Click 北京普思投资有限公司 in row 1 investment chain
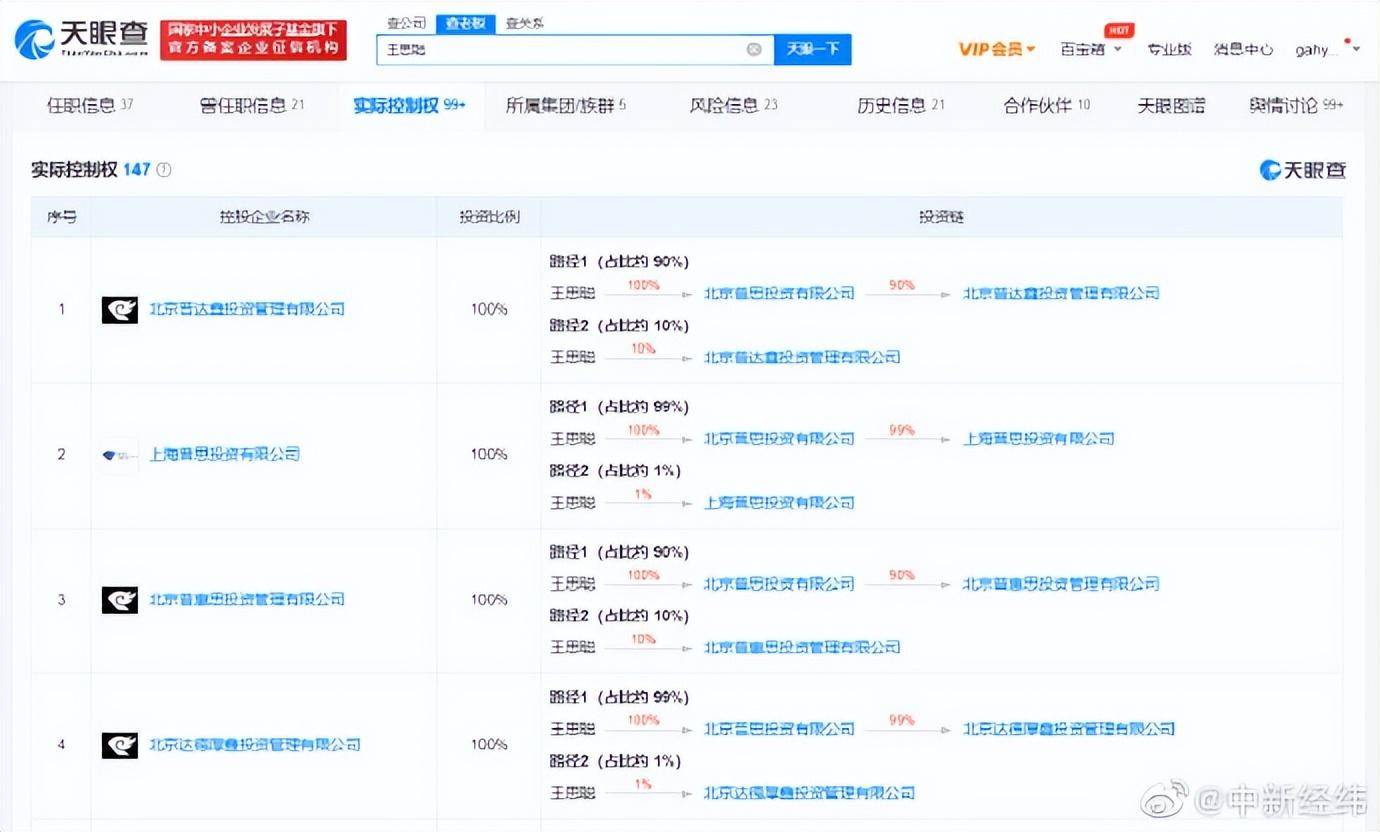This screenshot has width=1380, height=832. pyautogui.click(x=779, y=294)
